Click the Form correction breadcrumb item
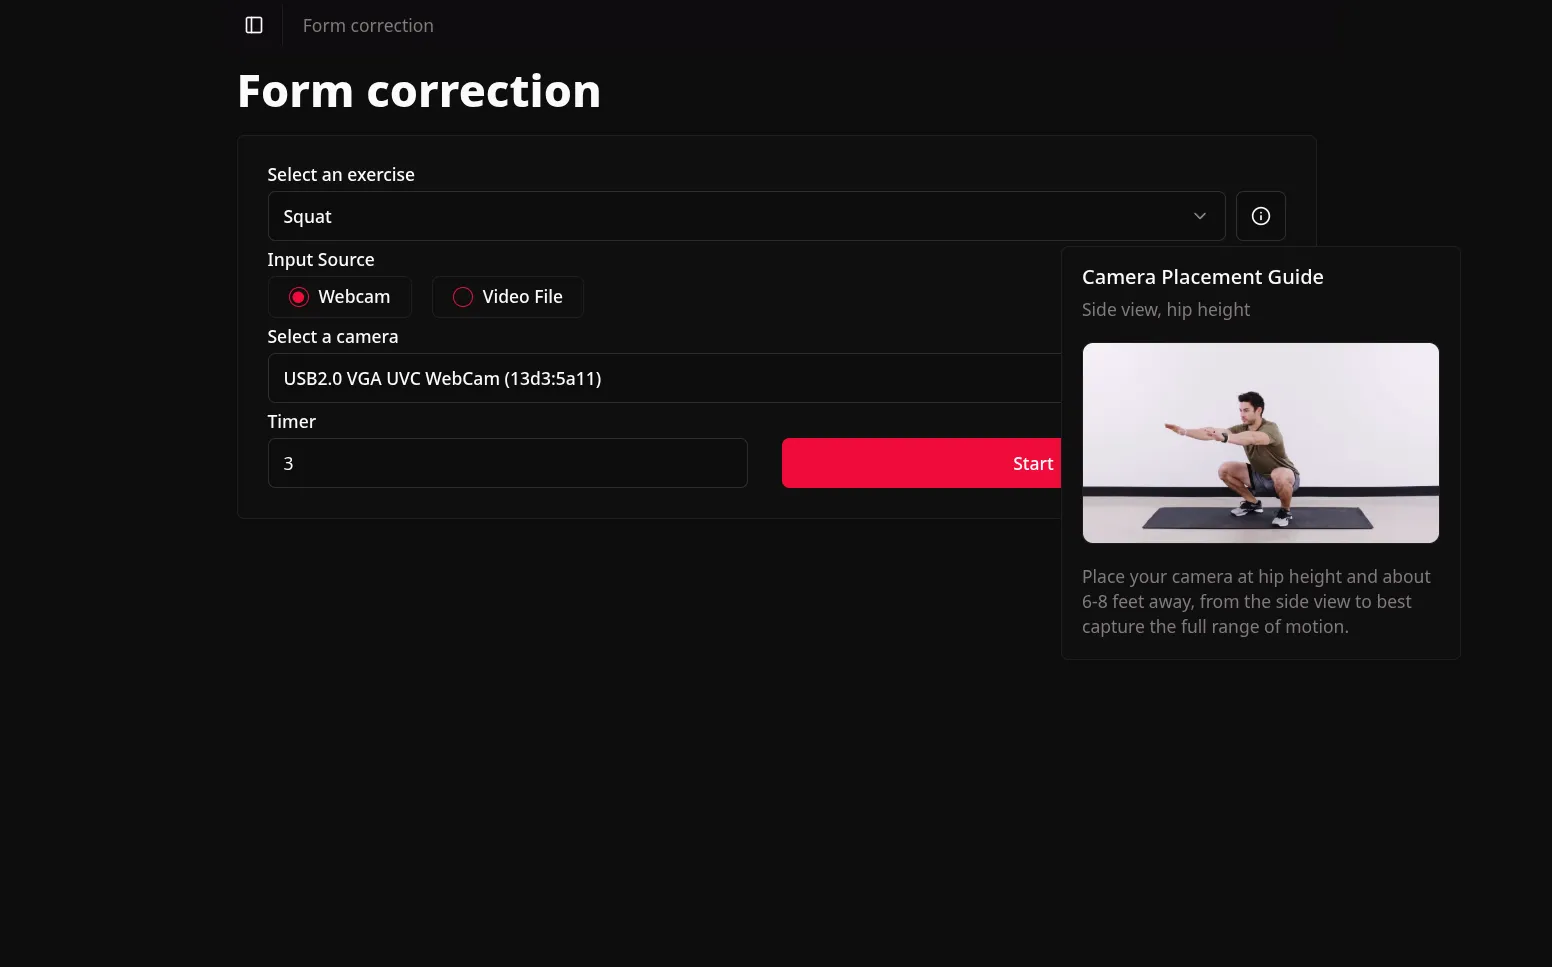1552x967 pixels. tap(367, 25)
